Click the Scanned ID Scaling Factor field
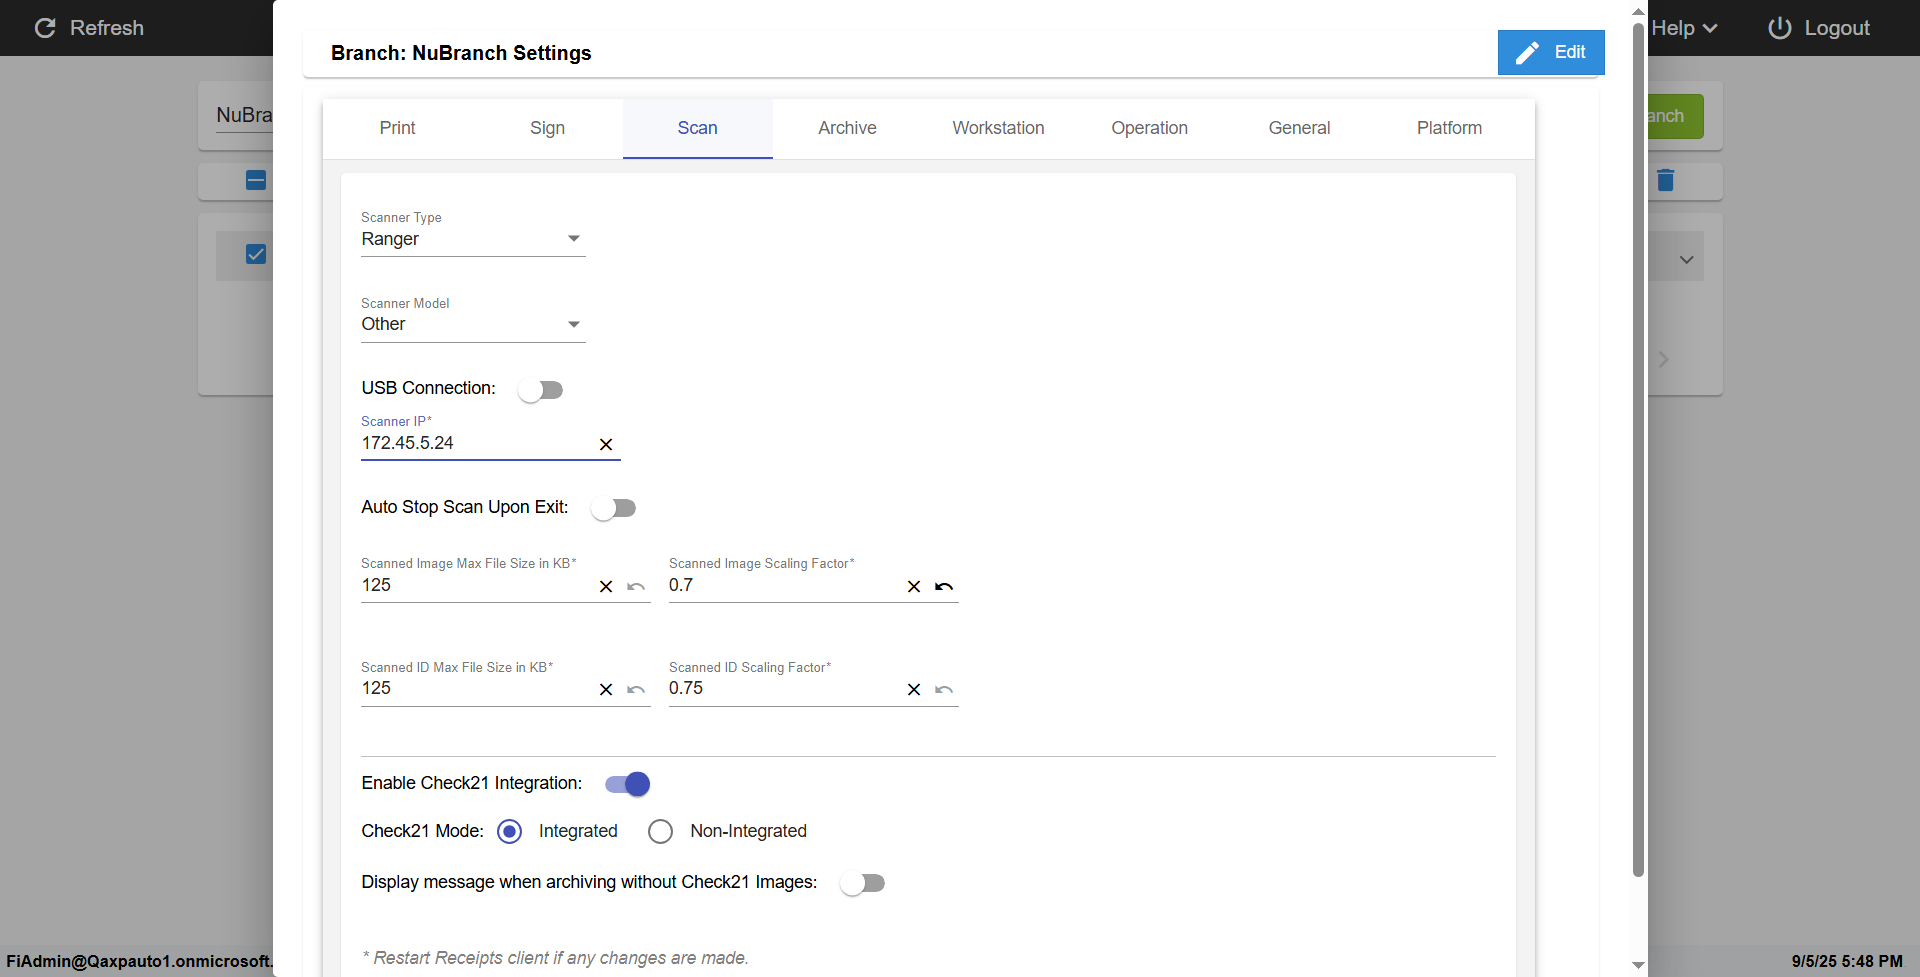 click(780, 689)
